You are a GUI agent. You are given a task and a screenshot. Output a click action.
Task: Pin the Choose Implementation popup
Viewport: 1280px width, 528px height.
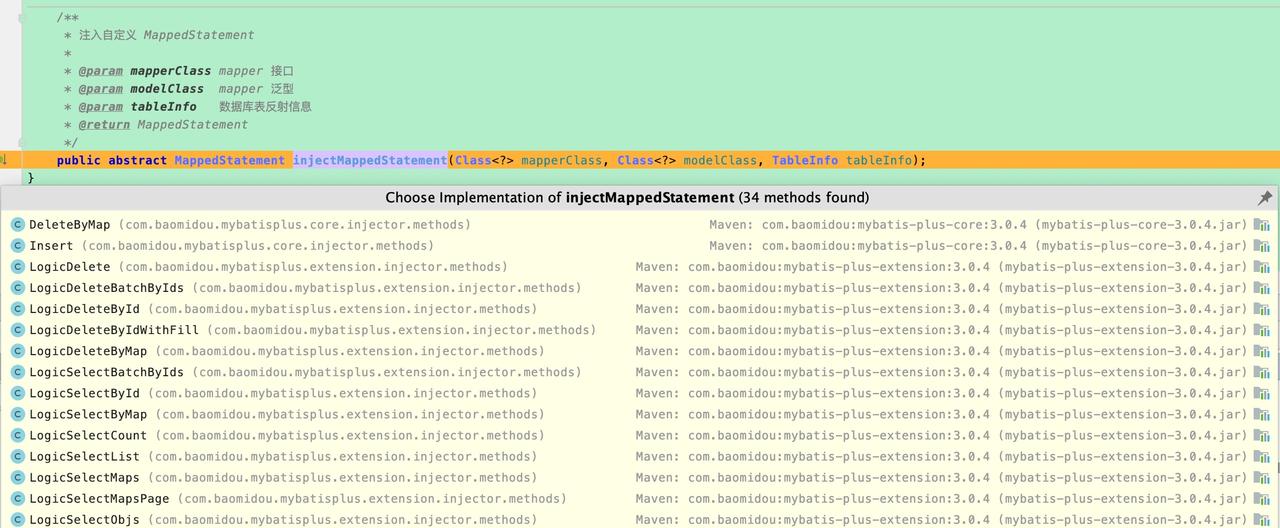(x=1264, y=198)
